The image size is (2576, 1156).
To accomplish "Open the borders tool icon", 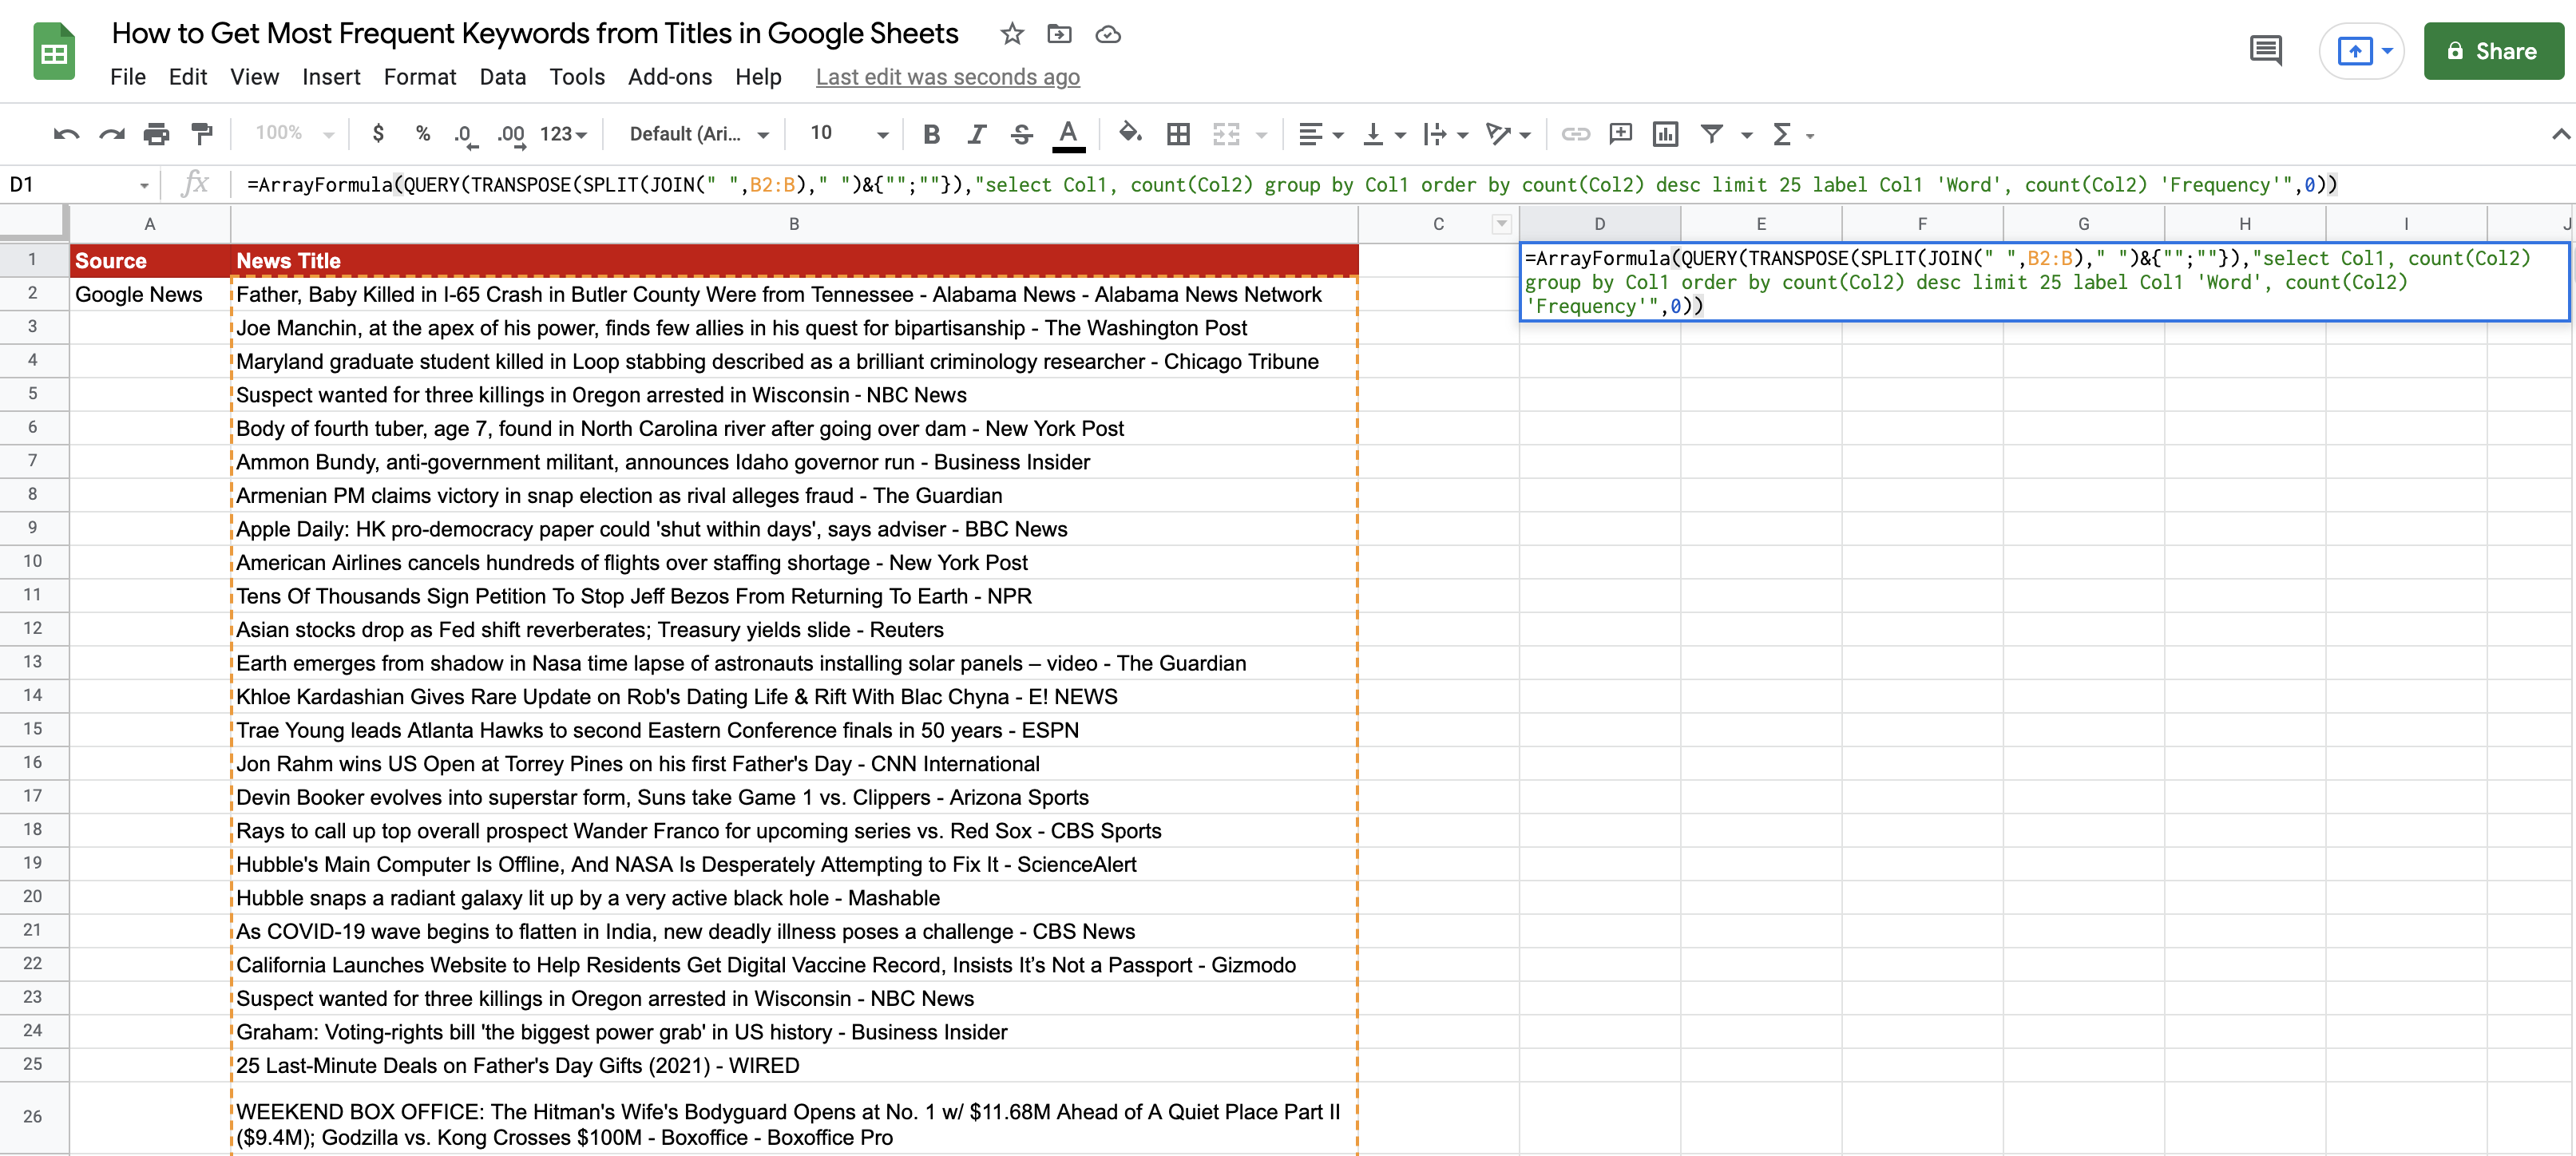I will click(x=1179, y=134).
